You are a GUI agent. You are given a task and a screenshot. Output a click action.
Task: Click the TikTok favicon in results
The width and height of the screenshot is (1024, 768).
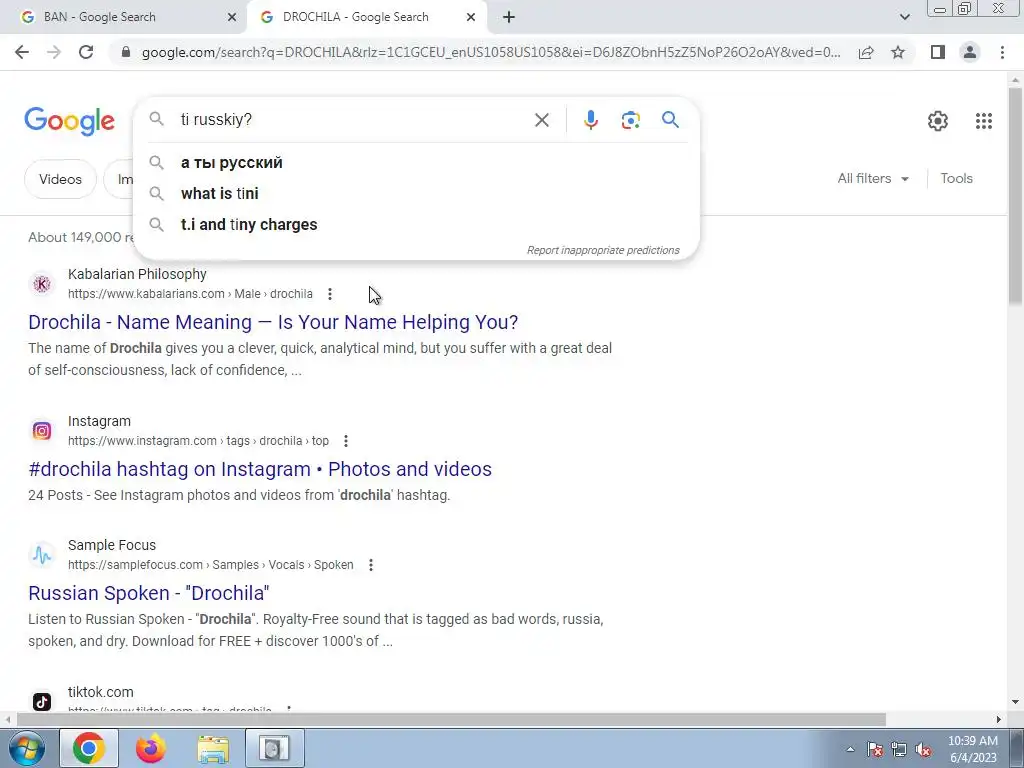42,701
